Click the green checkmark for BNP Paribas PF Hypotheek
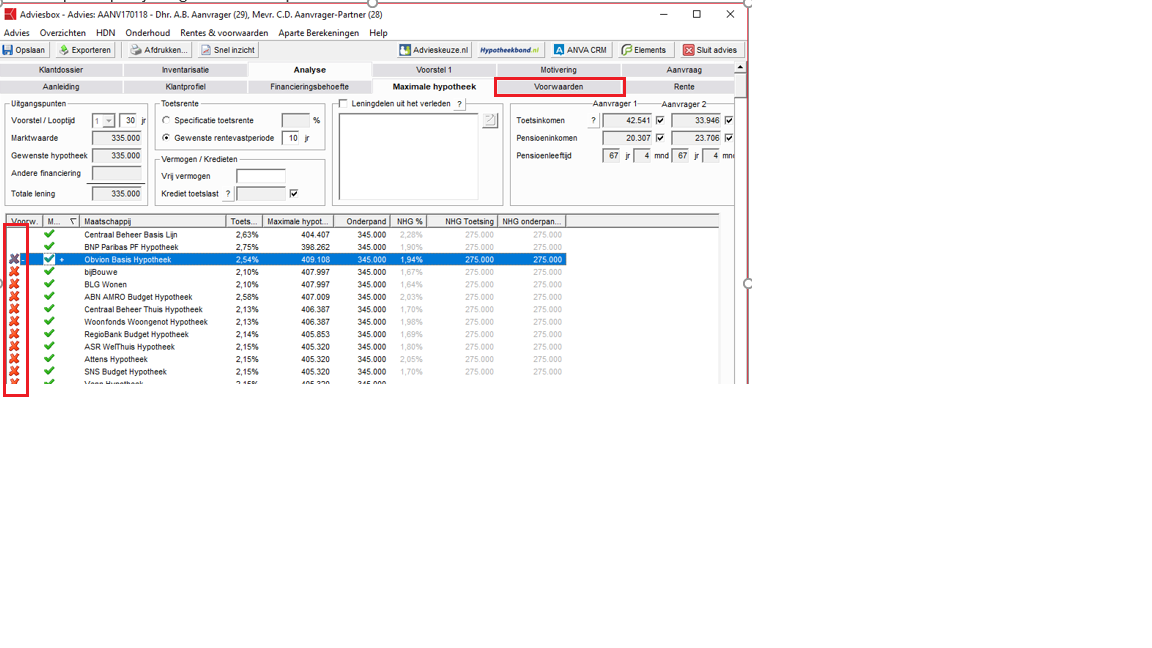Image resolution: width=1152 pixels, height=648 pixels. click(x=49, y=247)
